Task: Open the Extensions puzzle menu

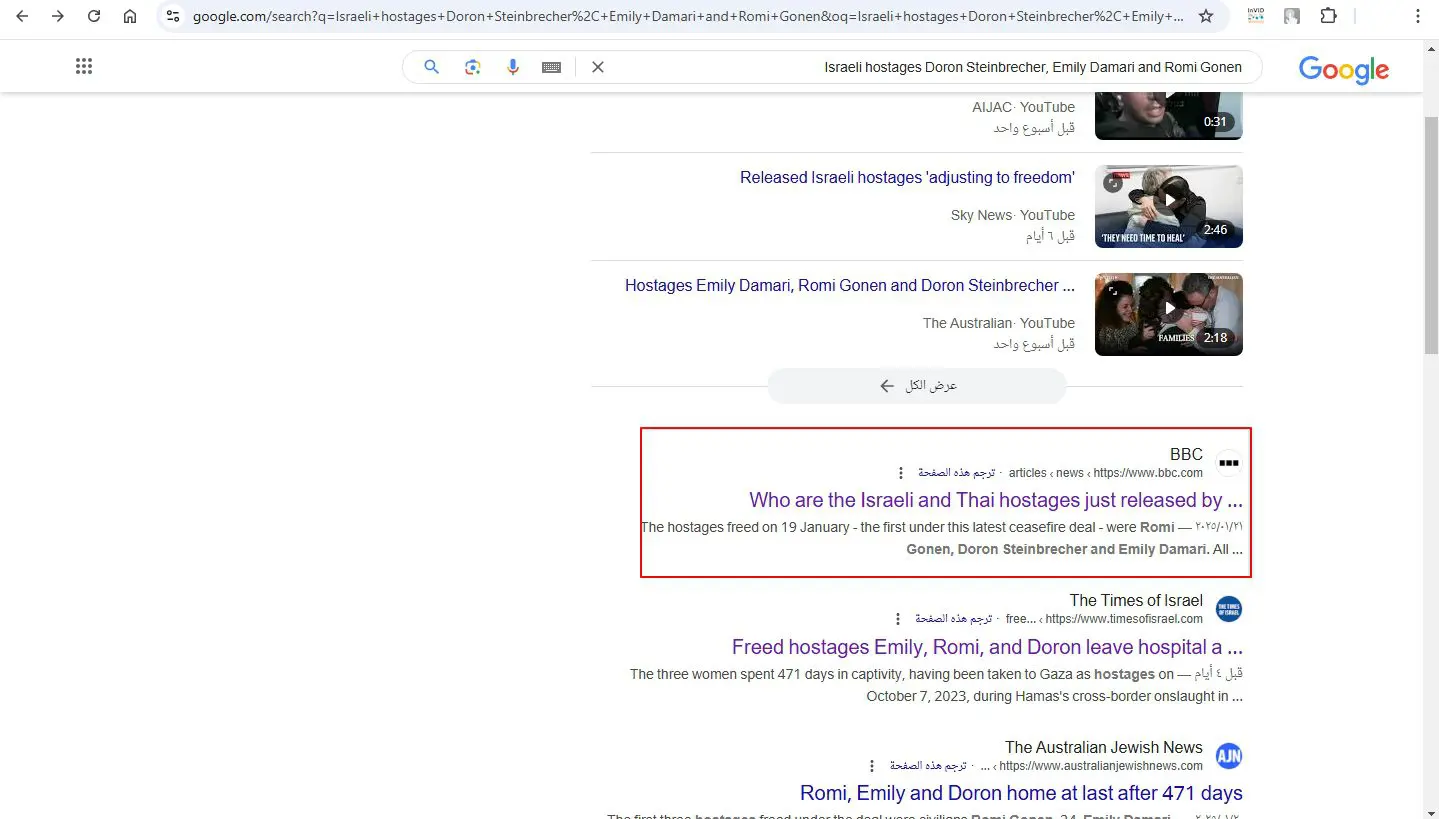Action: click(x=1328, y=16)
